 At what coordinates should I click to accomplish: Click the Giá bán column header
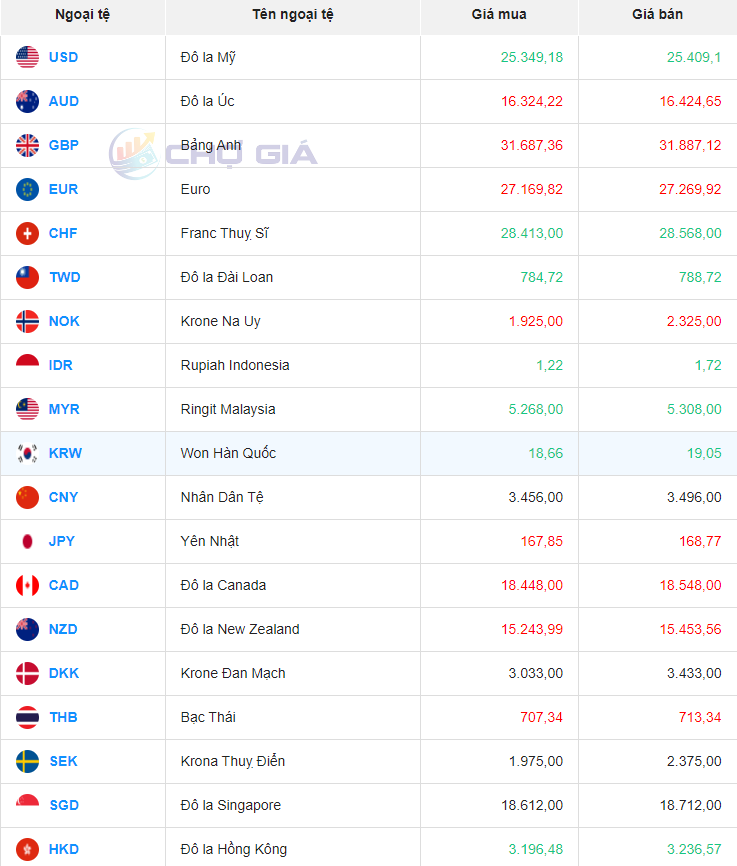point(657,15)
